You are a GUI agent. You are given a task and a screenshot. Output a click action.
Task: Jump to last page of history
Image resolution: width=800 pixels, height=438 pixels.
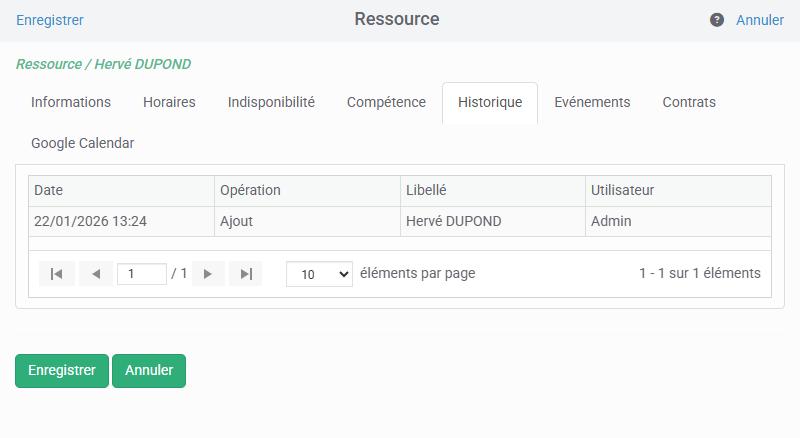tap(246, 274)
